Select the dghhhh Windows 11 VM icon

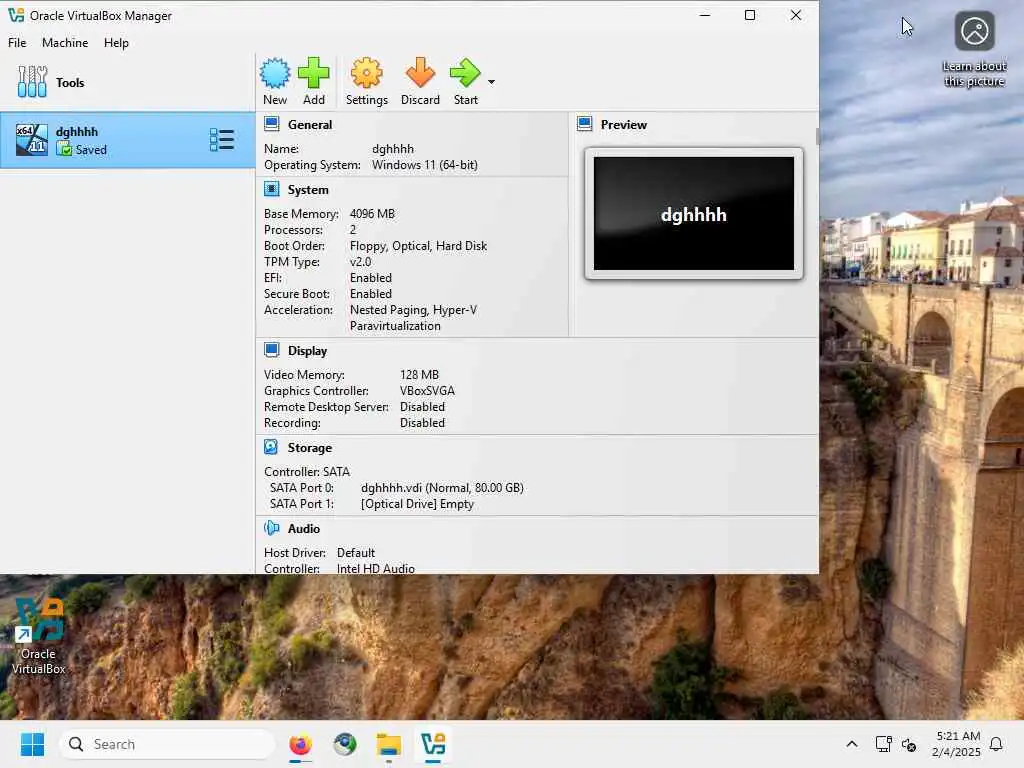point(31,140)
